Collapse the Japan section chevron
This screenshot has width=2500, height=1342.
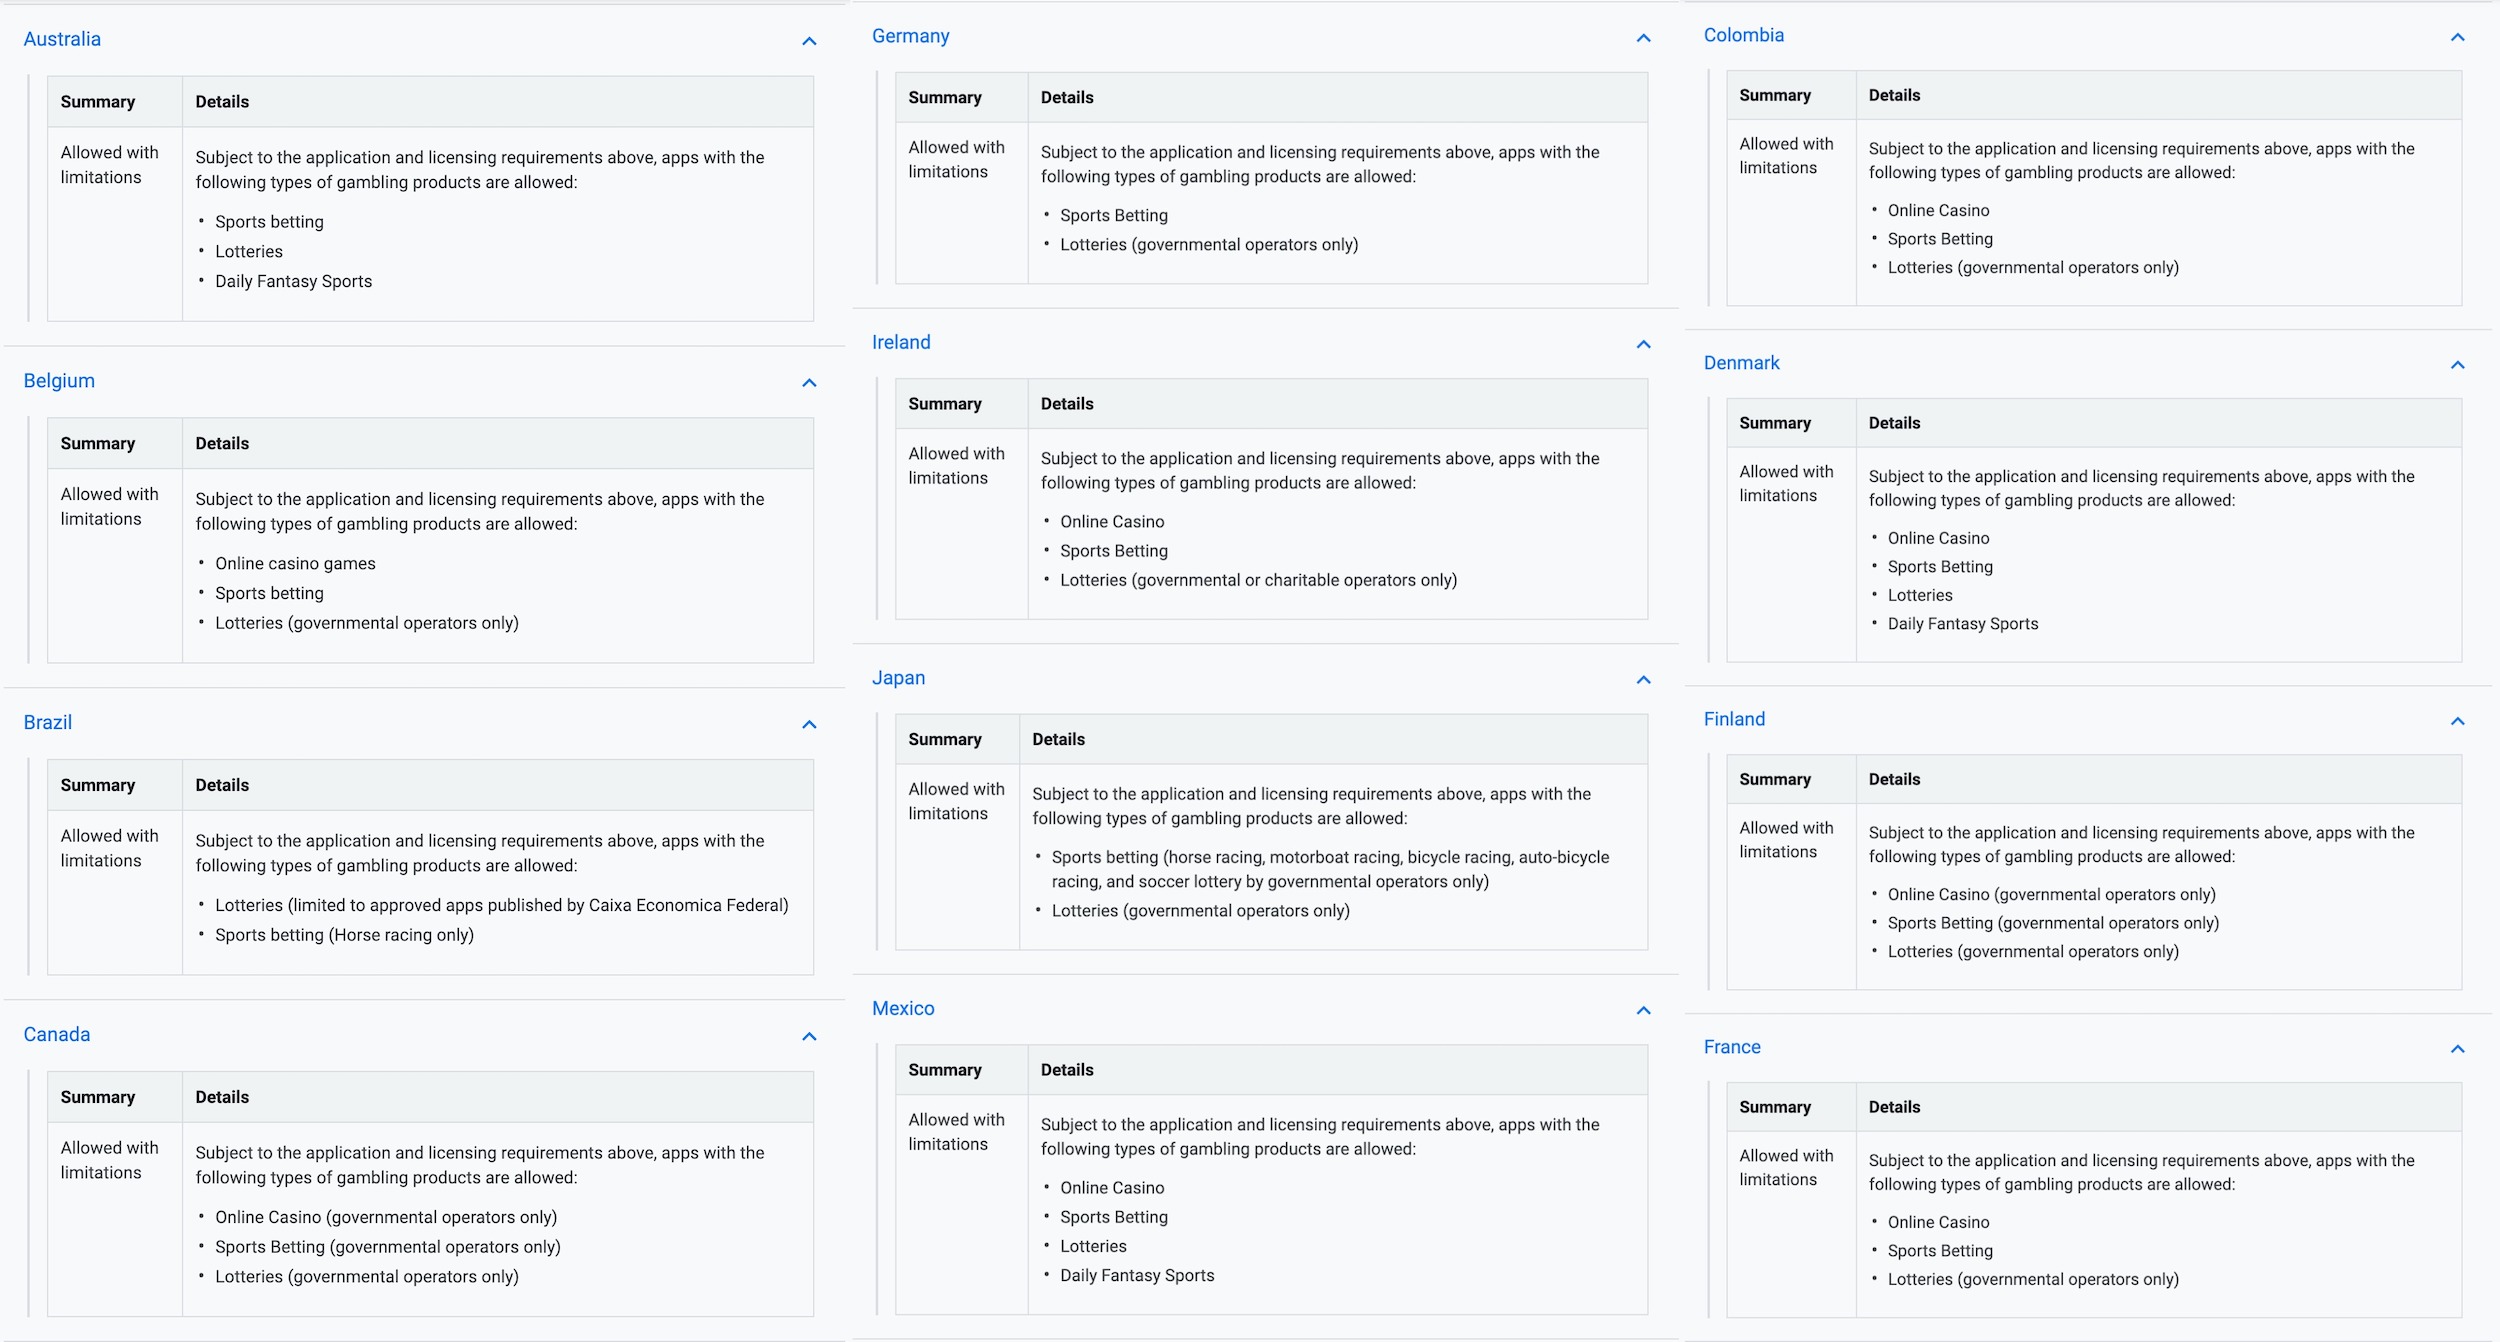click(1643, 680)
